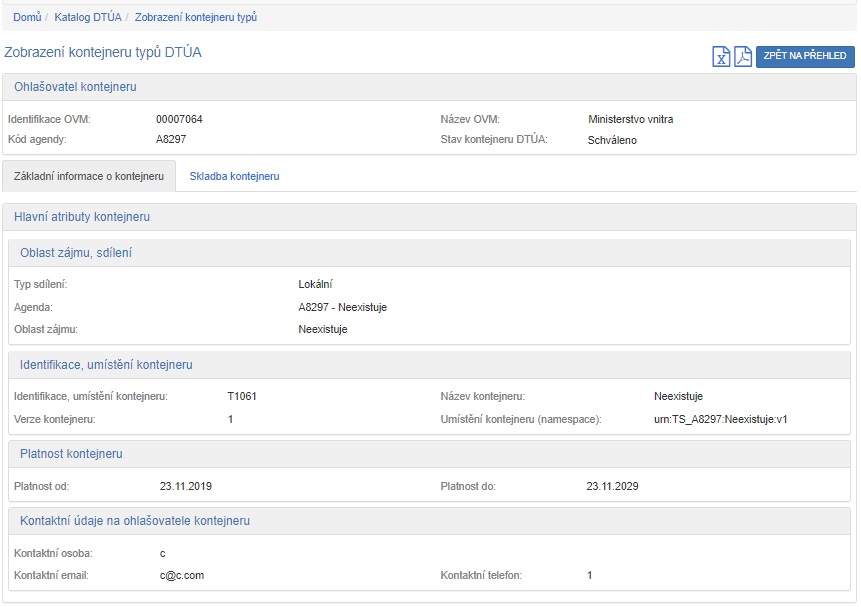Go to Domů breadcrumb link
The height and width of the screenshot is (607, 861).
pyautogui.click(x=27, y=17)
